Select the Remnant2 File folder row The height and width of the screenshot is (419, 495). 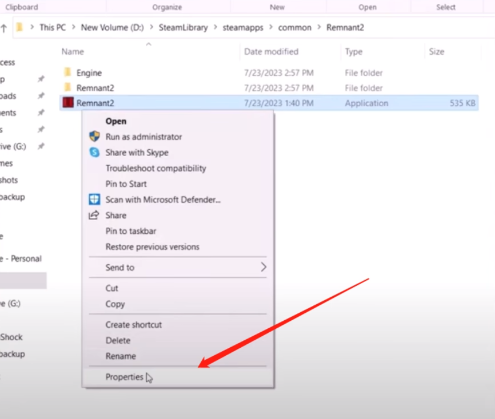pos(269,88)
